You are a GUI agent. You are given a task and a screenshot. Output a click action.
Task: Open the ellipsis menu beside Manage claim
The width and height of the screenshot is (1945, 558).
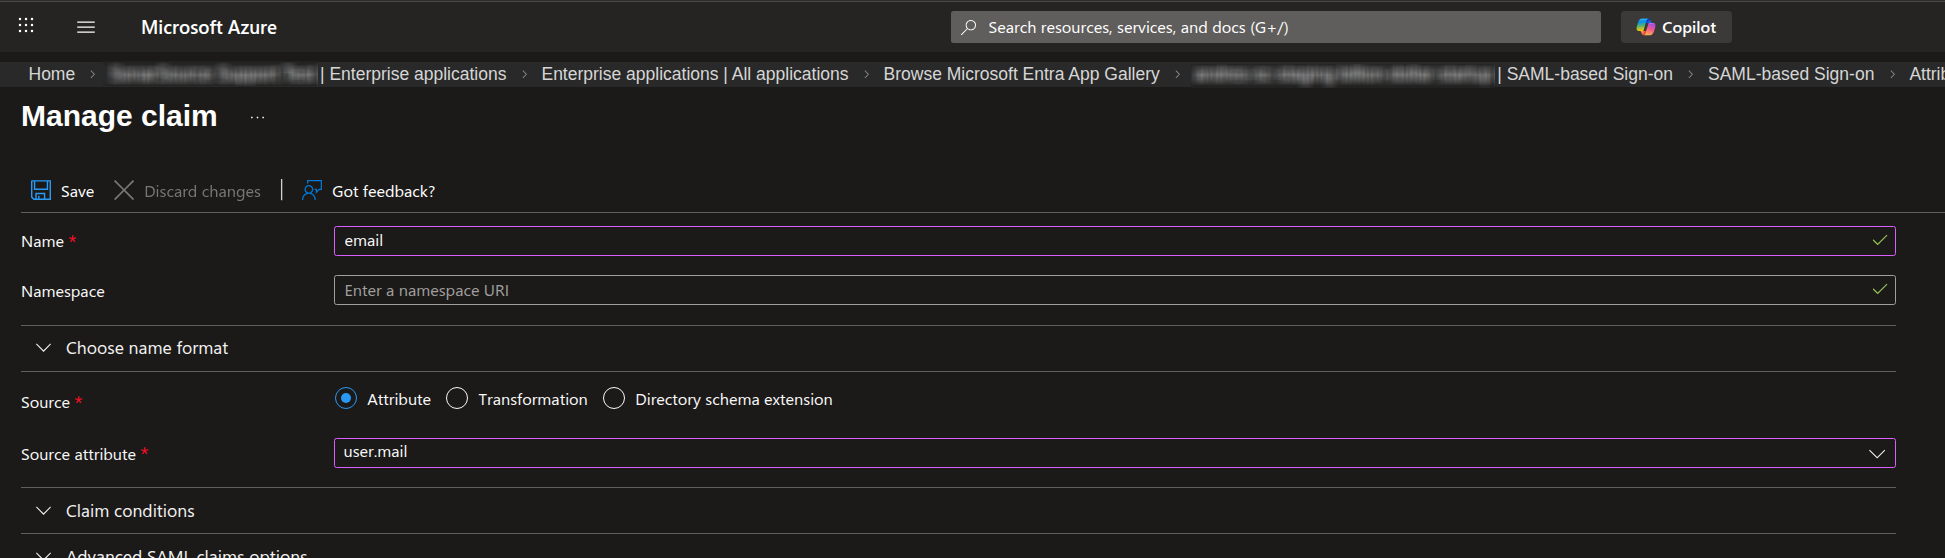pyautogui.click(x=257, y=117)
